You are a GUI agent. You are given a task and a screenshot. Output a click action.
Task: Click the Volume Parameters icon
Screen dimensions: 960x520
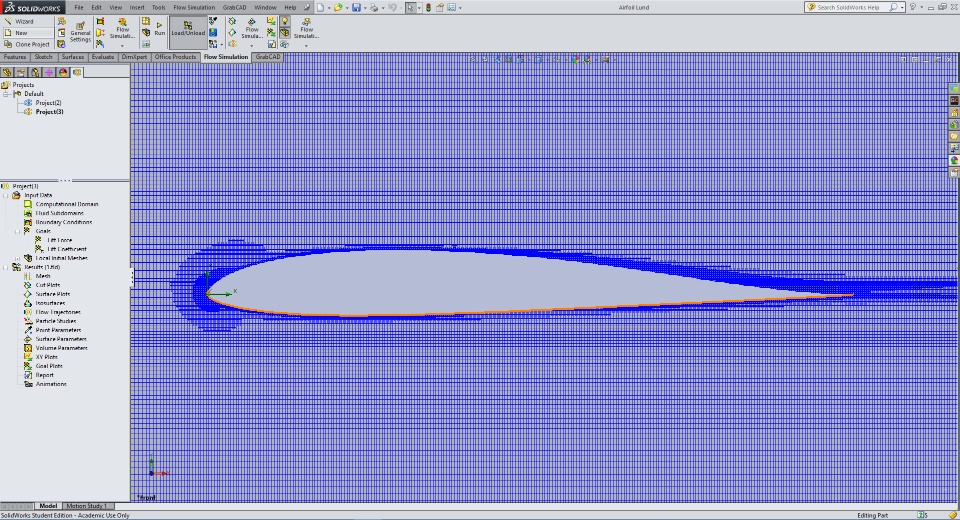(x=28, y=348)
